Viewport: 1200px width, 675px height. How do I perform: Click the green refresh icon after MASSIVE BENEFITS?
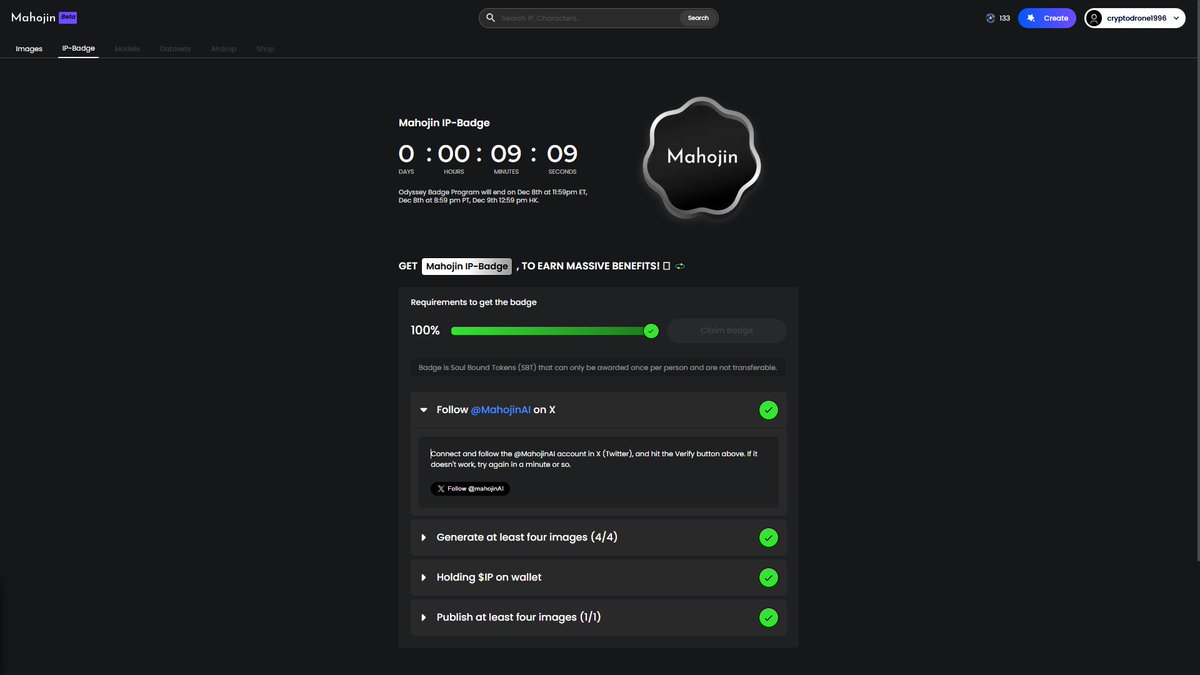point(680,266)
